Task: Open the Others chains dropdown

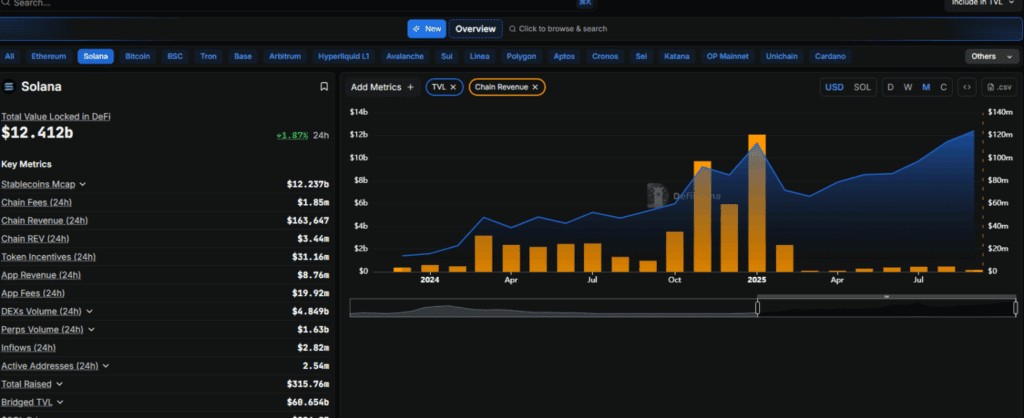Action: [991, 56]
